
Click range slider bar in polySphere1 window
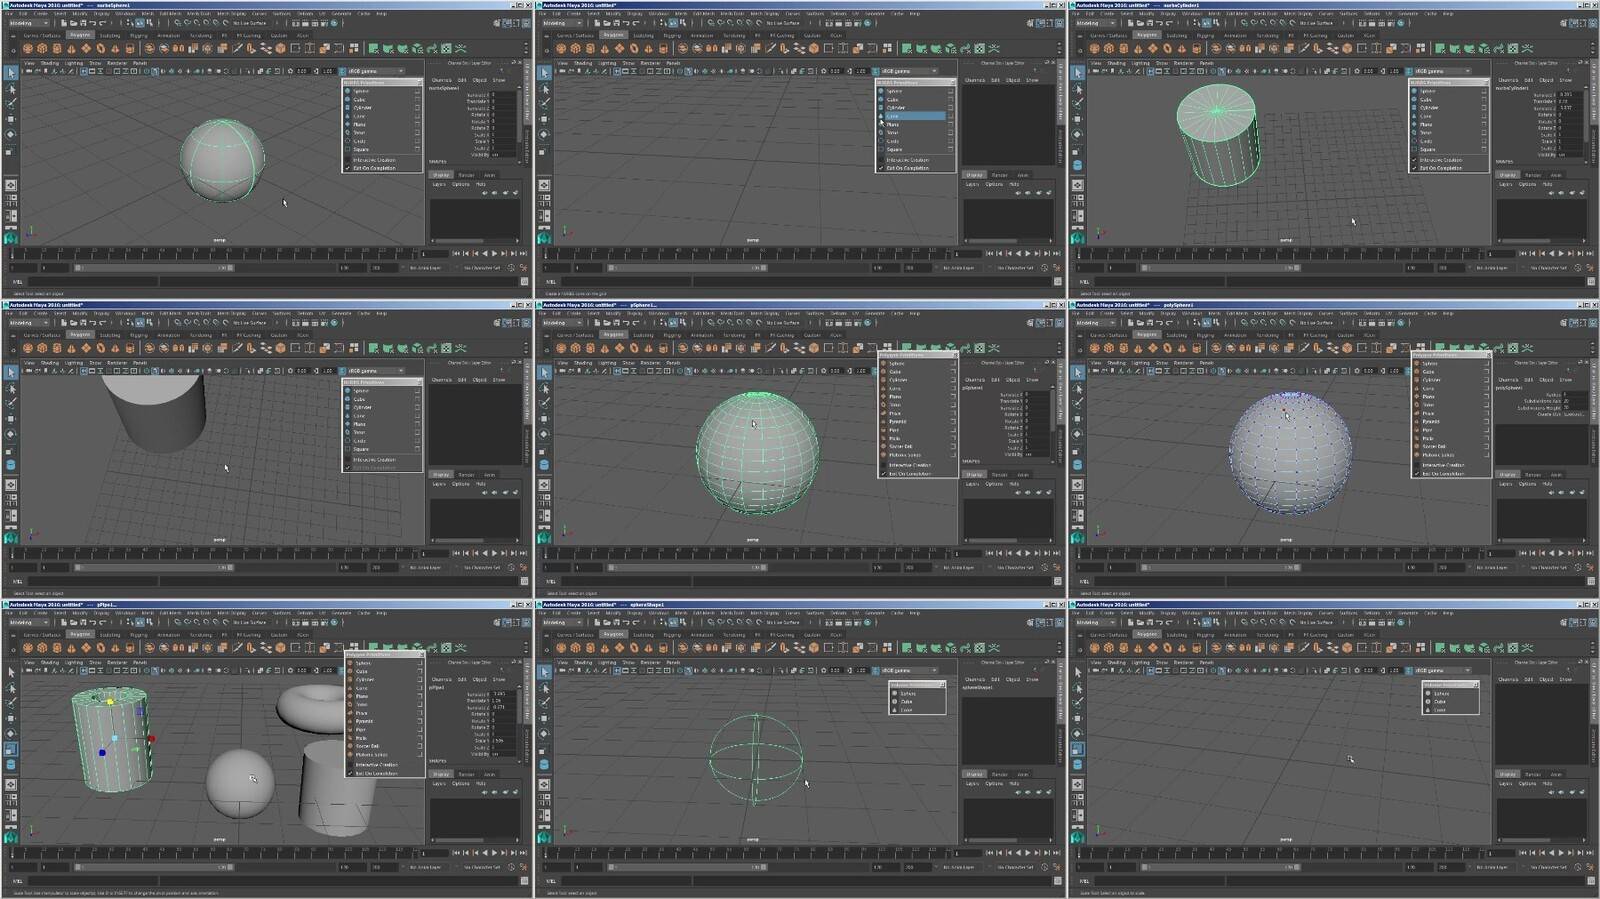1222,567
